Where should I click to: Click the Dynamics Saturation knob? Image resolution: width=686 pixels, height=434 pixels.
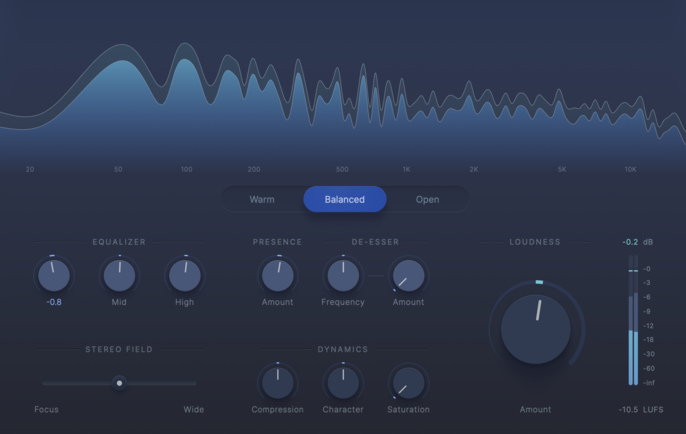point(408,383)
